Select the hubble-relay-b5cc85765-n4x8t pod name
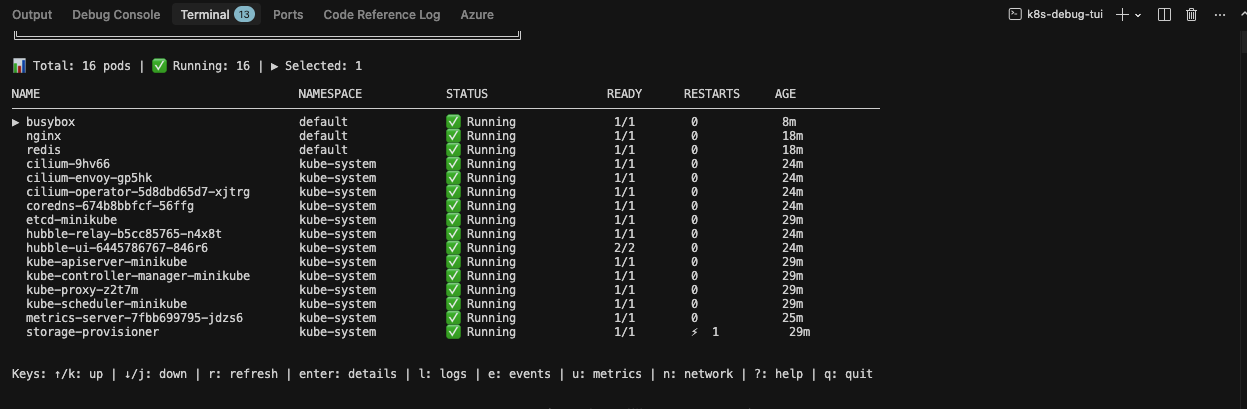This screenshot has width=1247, height=409. [124, 234]
